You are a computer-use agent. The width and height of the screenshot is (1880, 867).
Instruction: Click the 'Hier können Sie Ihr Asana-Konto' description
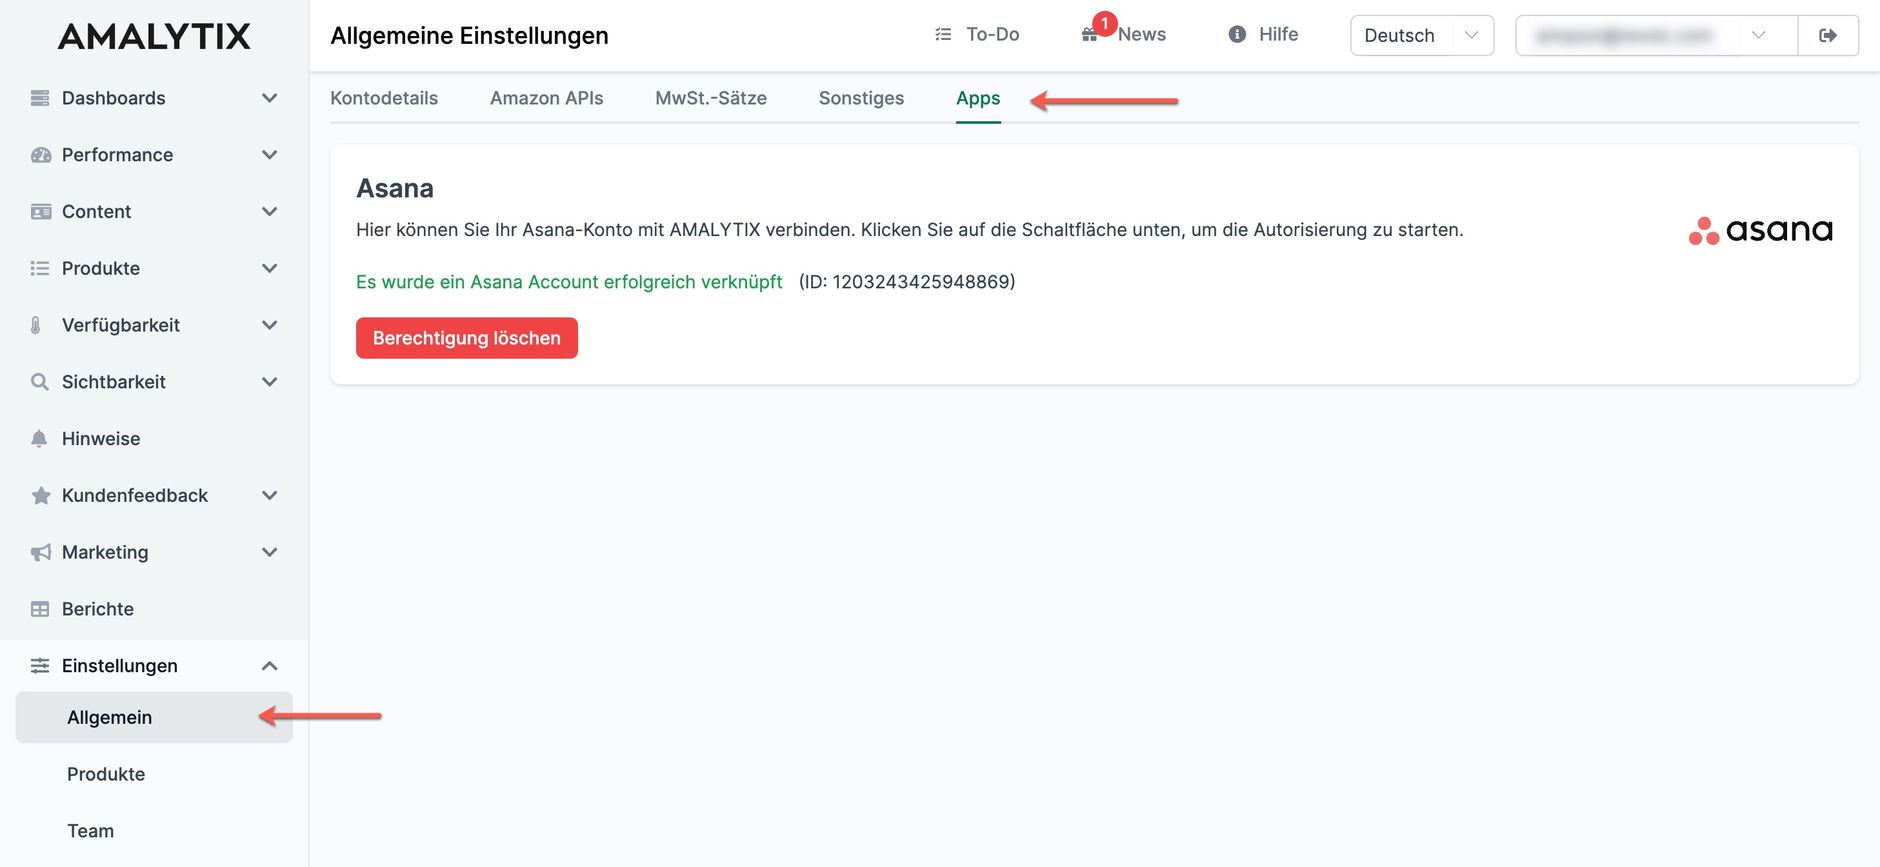pyautogui.click(x=910, y=230)
